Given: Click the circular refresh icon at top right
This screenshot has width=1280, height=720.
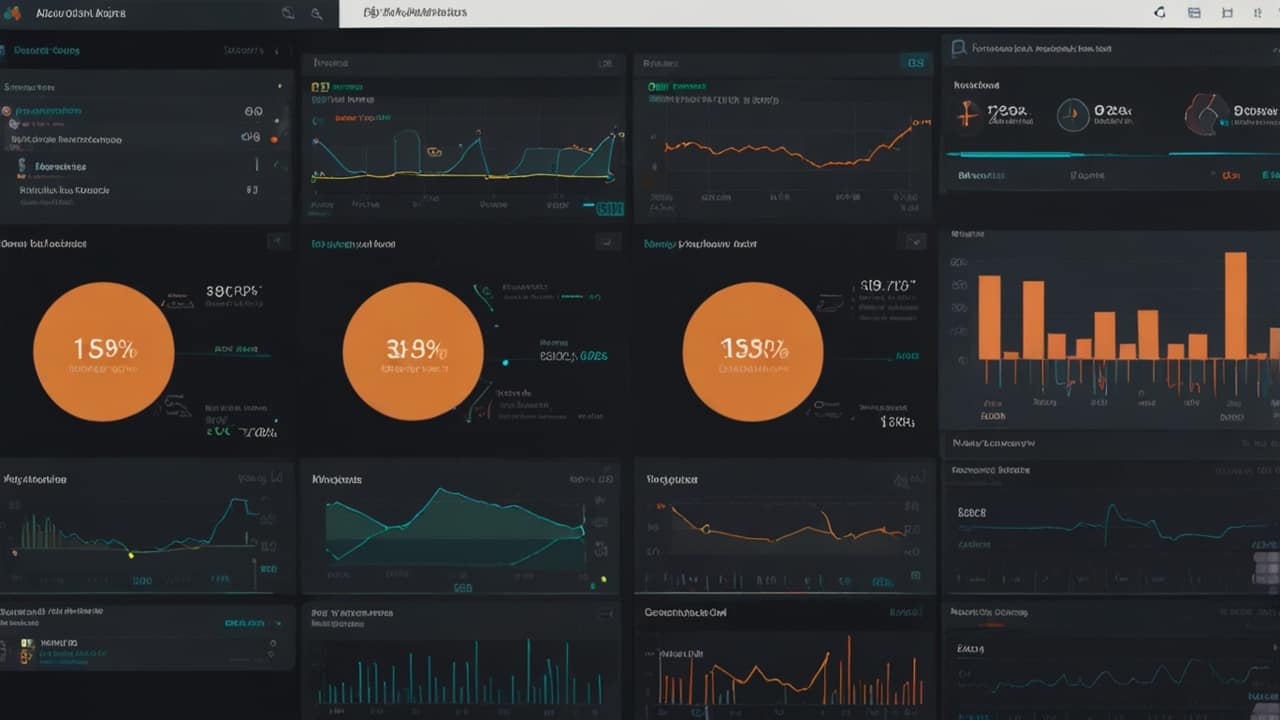Looking at the screenshot, I should pos(1159,13).
